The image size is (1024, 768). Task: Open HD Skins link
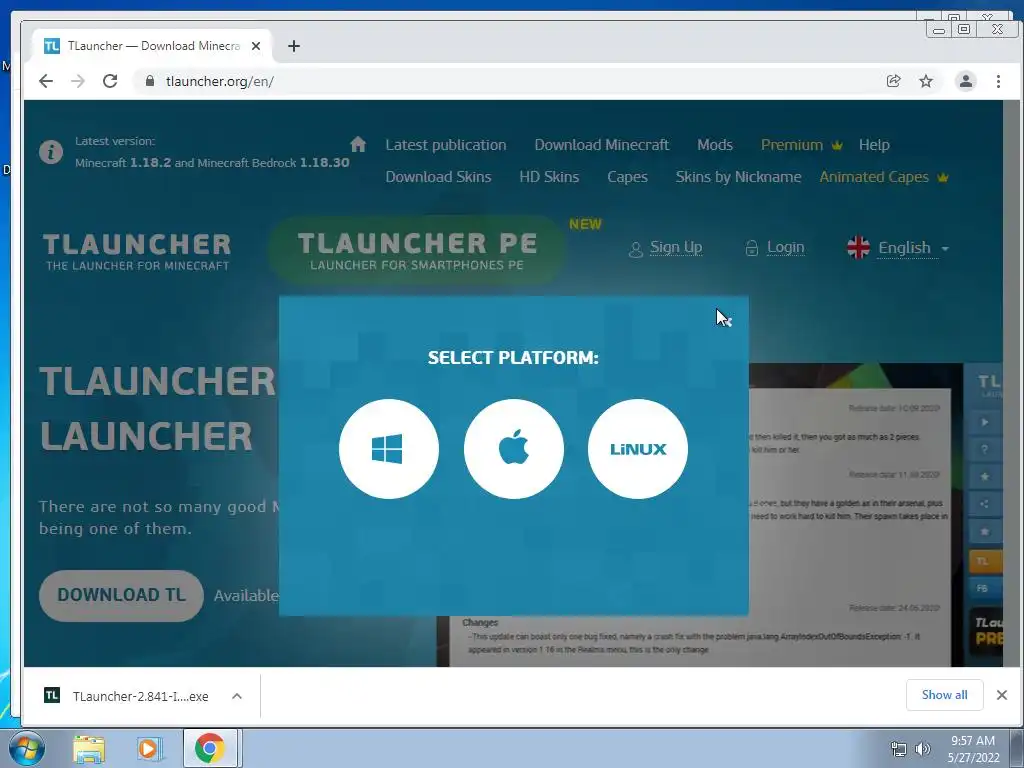[549, 177]
